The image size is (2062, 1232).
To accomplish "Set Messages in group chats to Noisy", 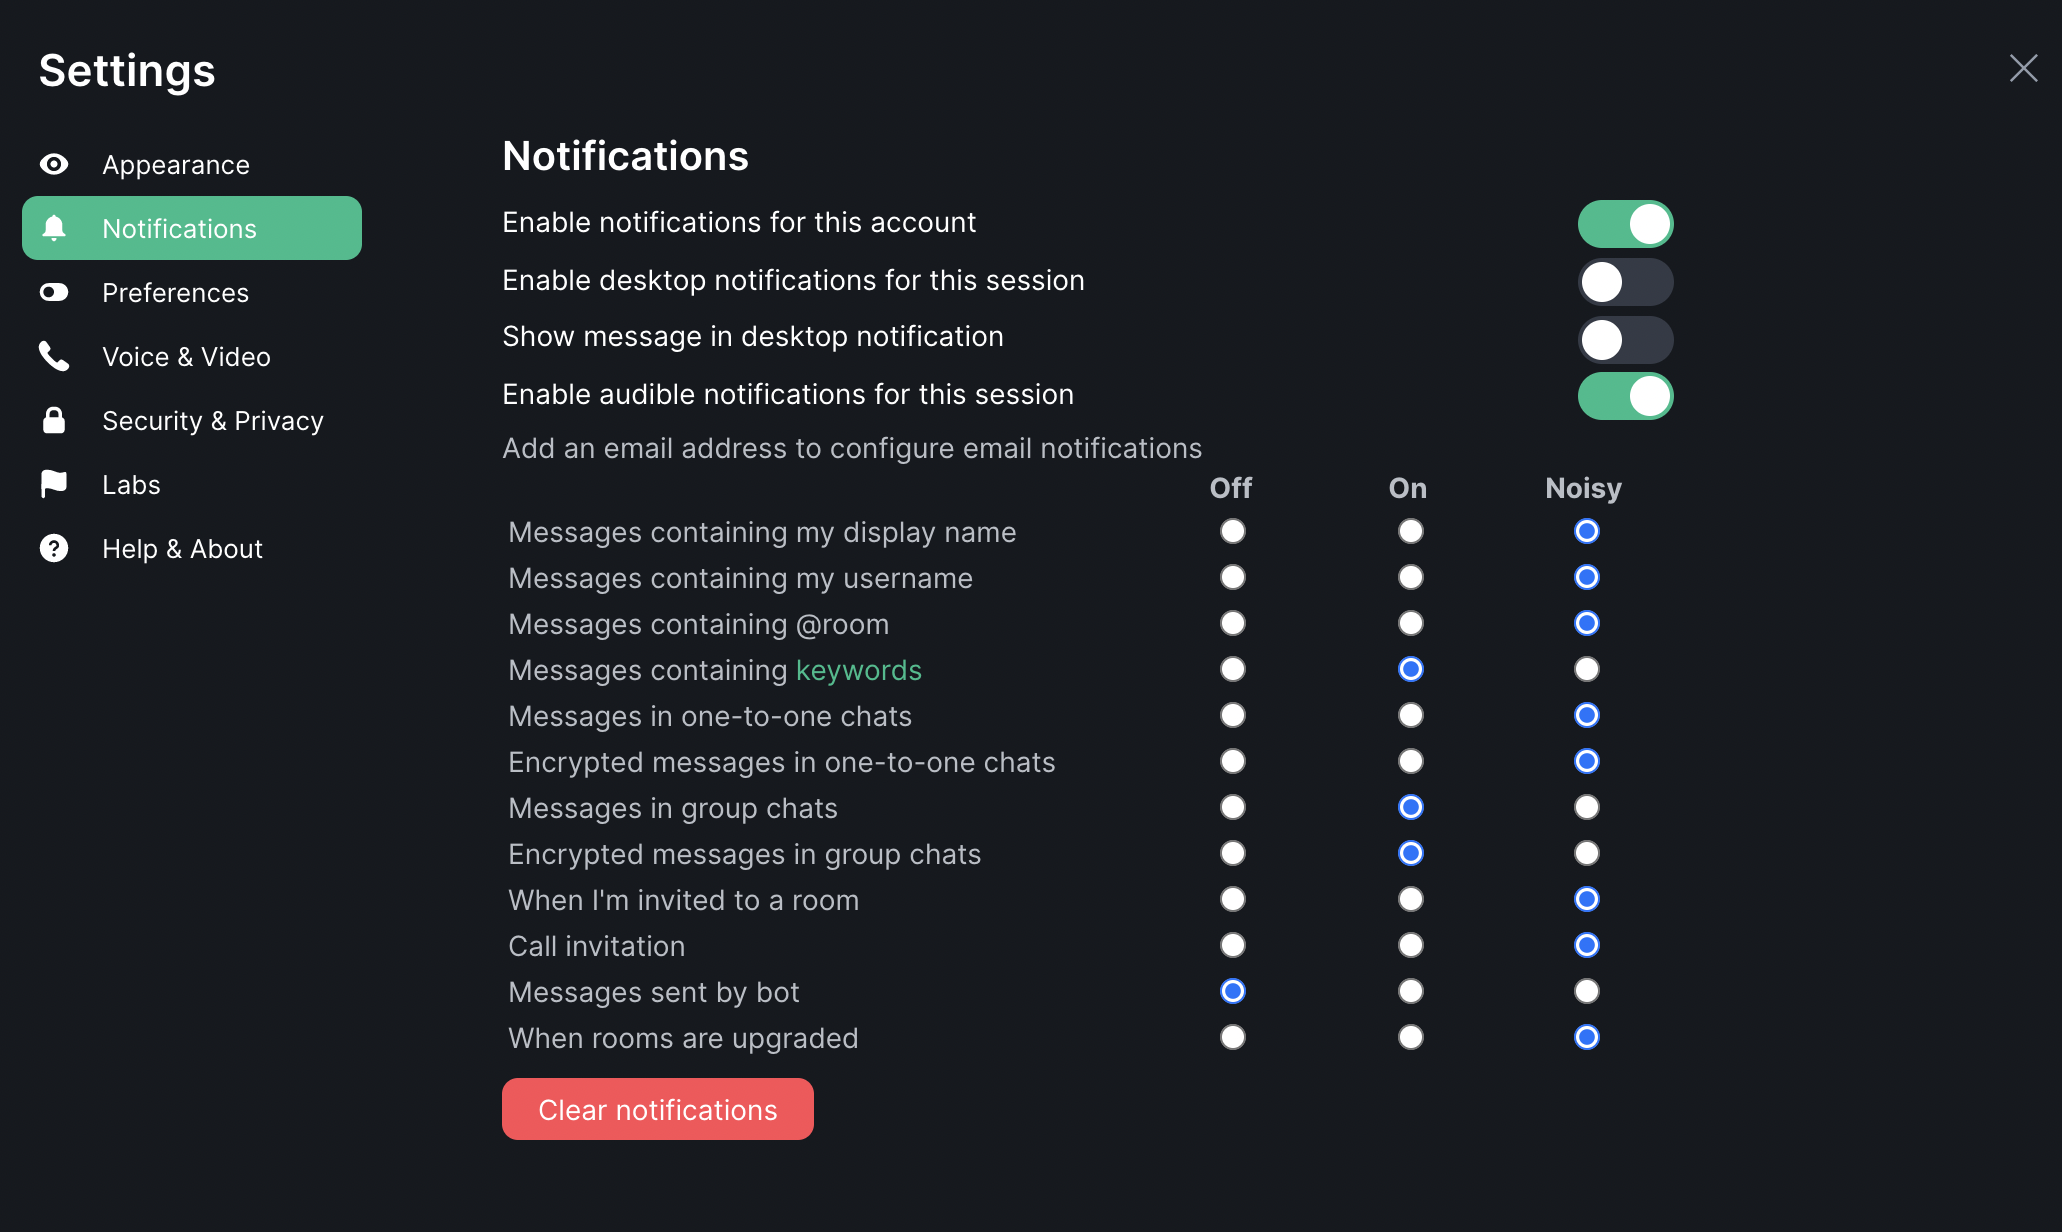I will tap(1586, 807).
